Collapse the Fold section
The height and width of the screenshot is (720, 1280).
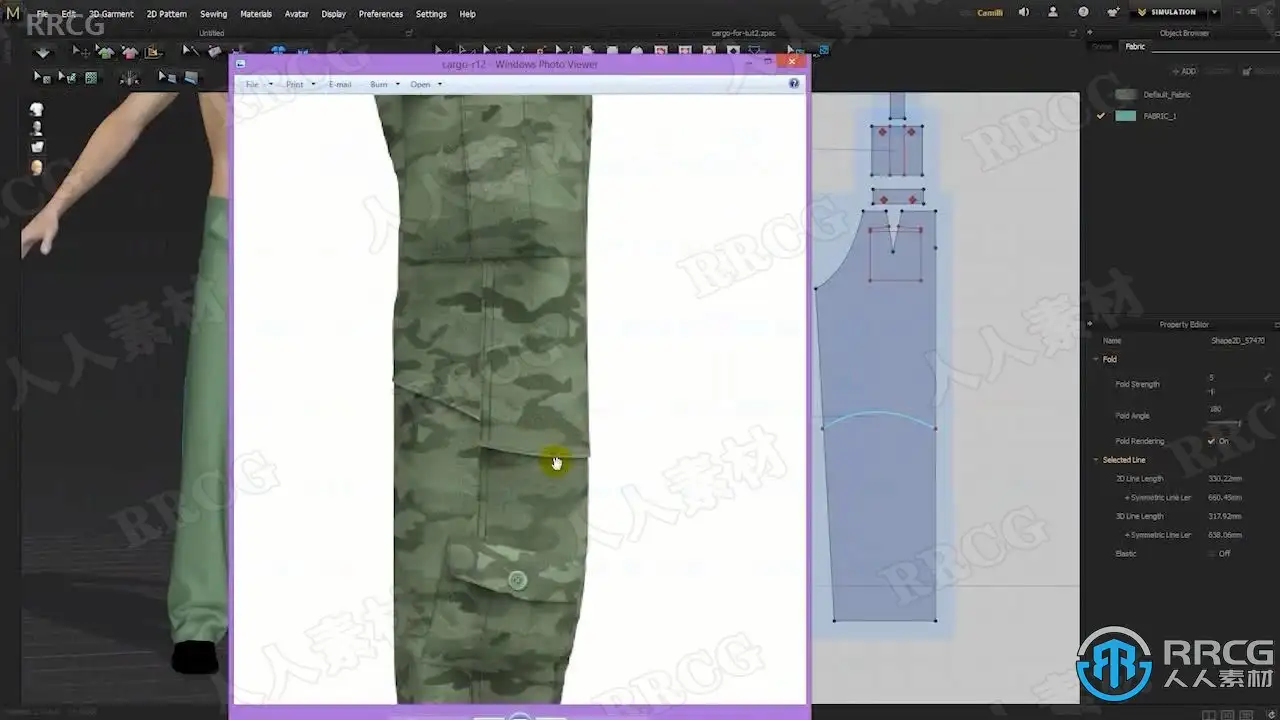(x=1097, y=359)
